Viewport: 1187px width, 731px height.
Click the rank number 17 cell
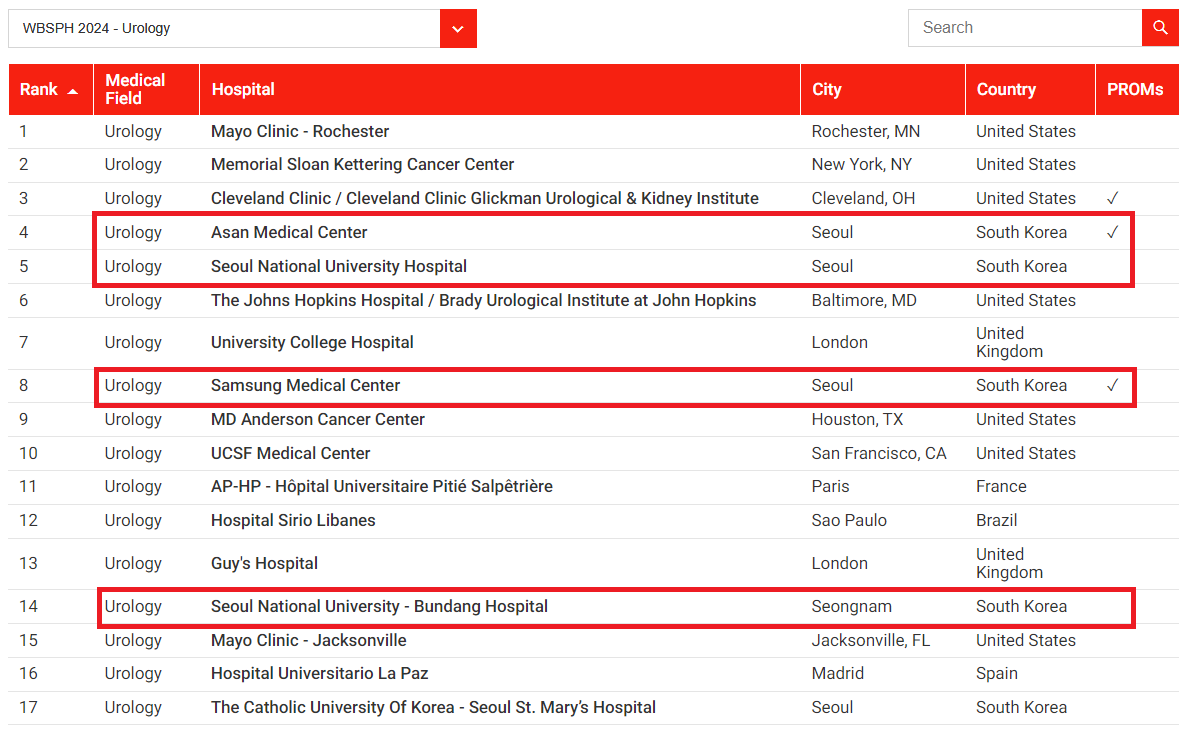[28, 708]
